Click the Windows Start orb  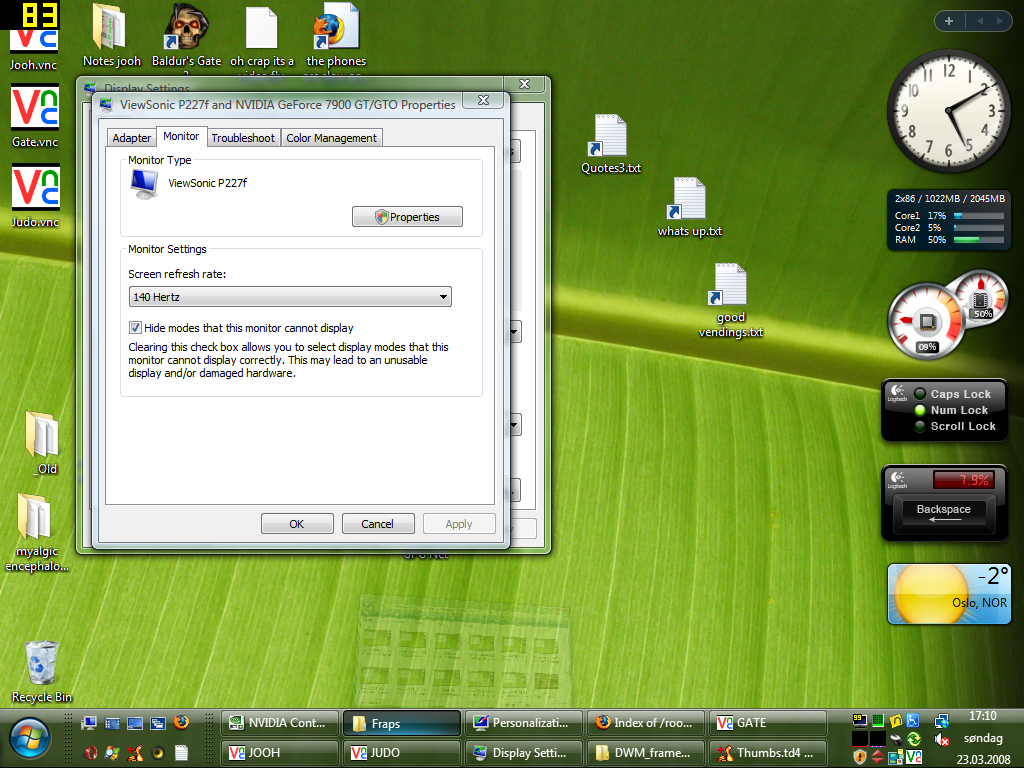click(29, 739)
